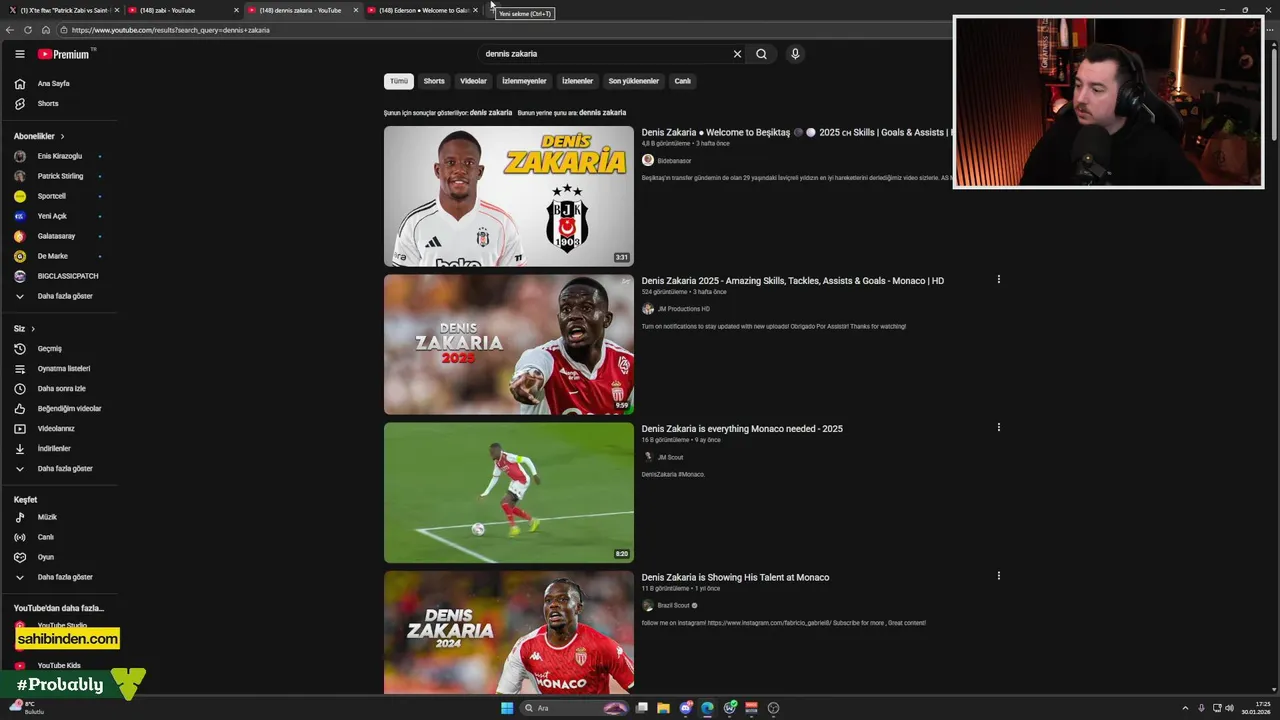Open Videolarınız in the sidebar
Screen dimensions: 1280x720
point(58,429)
